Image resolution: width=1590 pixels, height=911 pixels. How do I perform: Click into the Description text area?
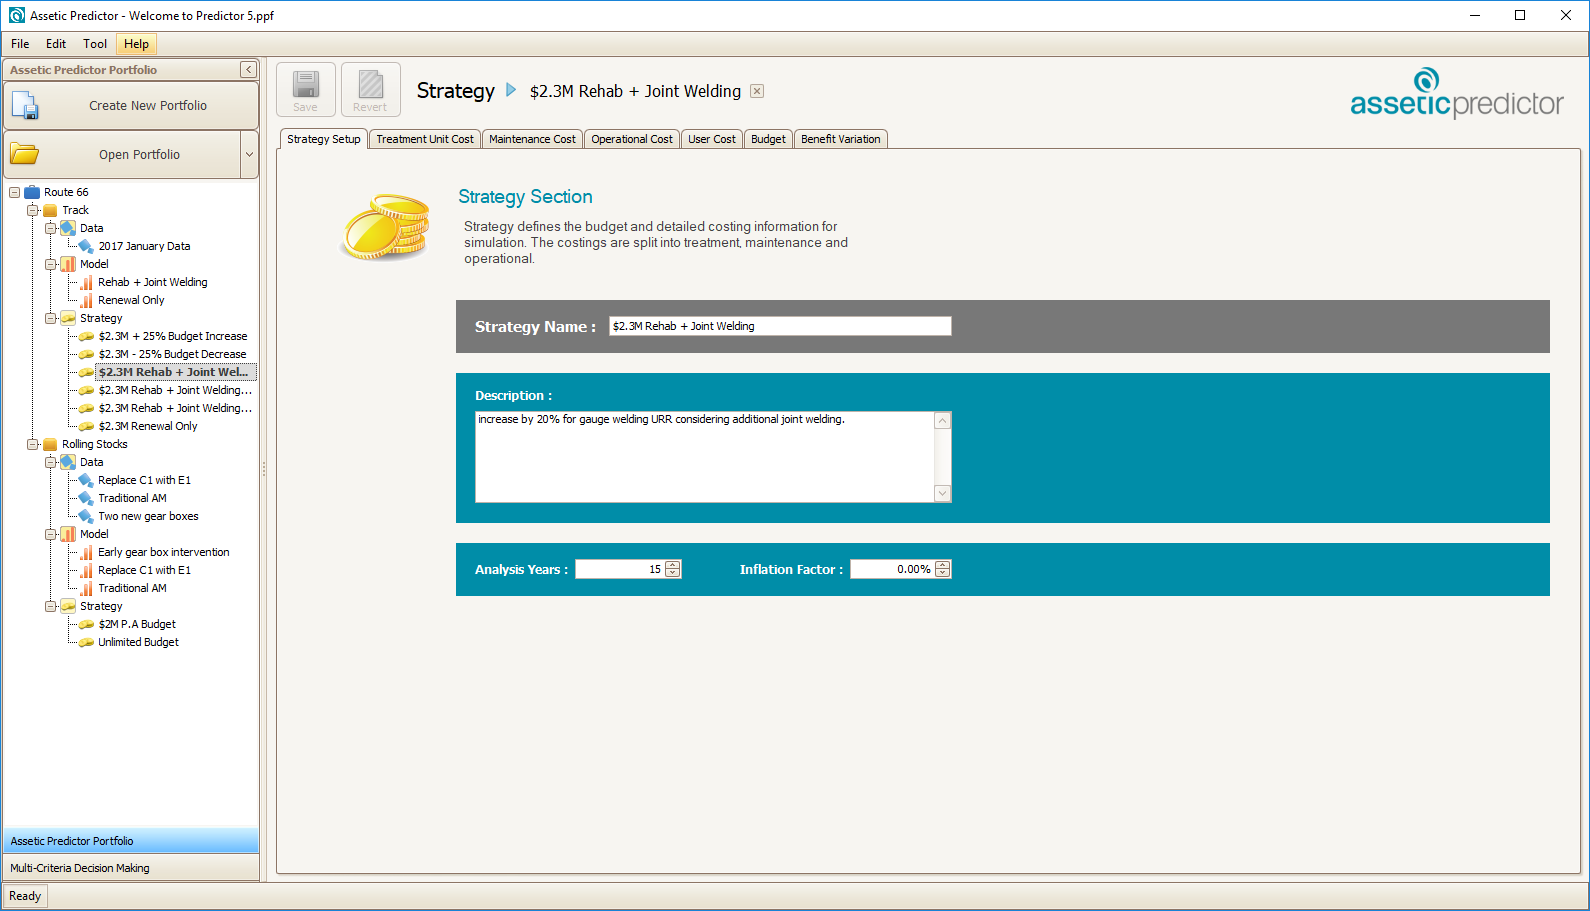705,457
